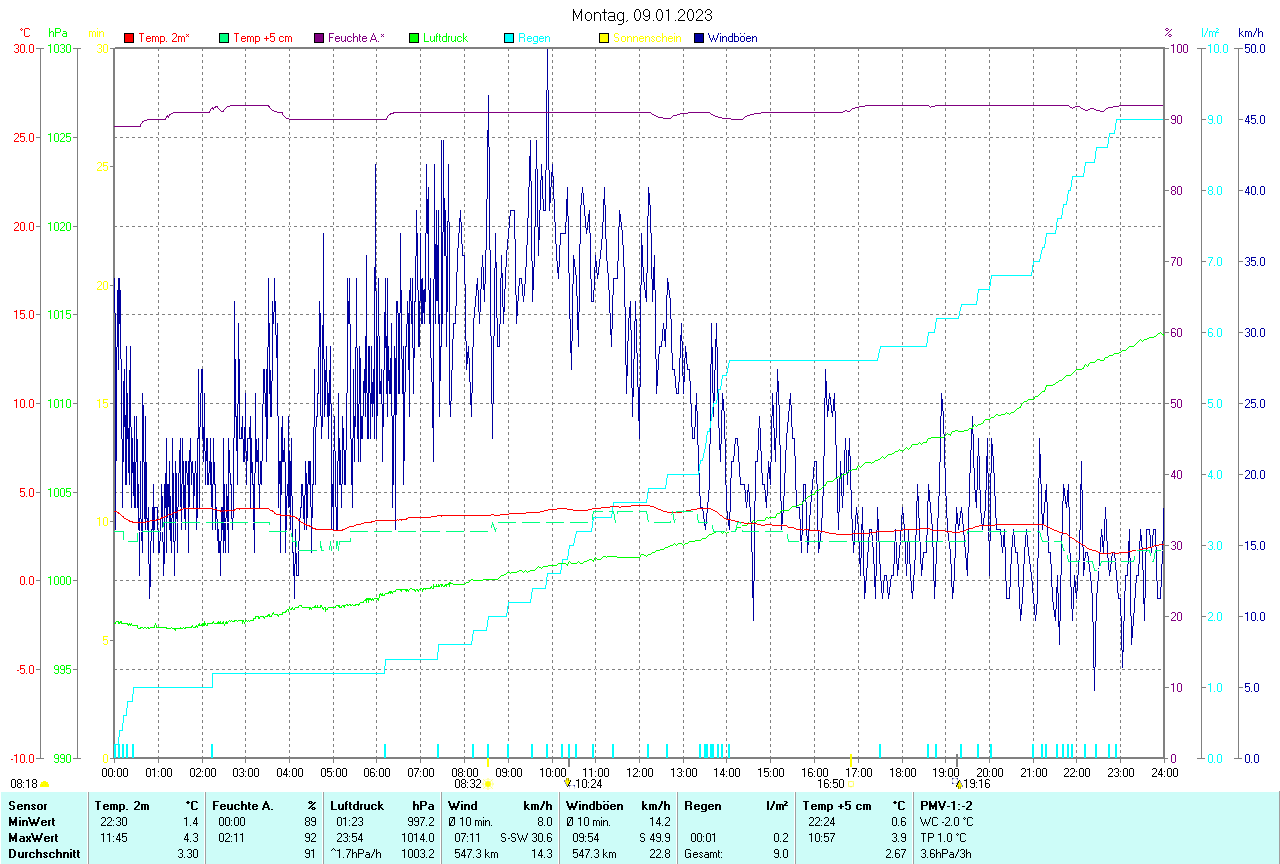Click the 24:00 time axis label
This screenshot has height=864, width=1280.
[x=1164, y=773]
